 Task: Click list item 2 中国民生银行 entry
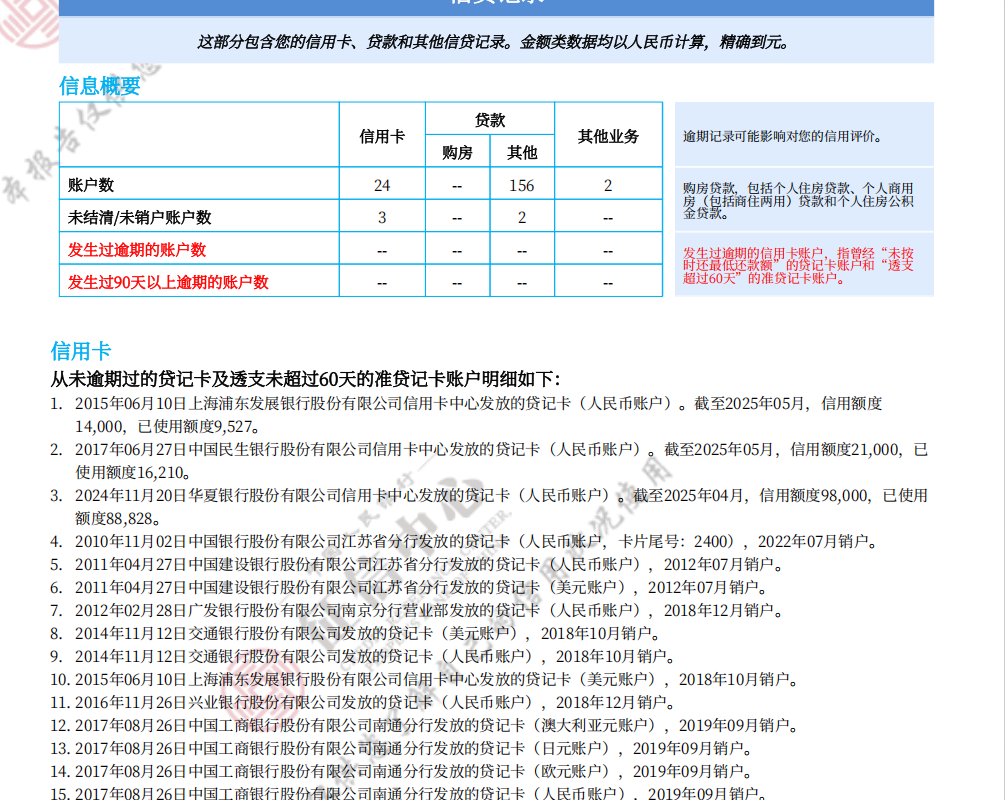489,461
